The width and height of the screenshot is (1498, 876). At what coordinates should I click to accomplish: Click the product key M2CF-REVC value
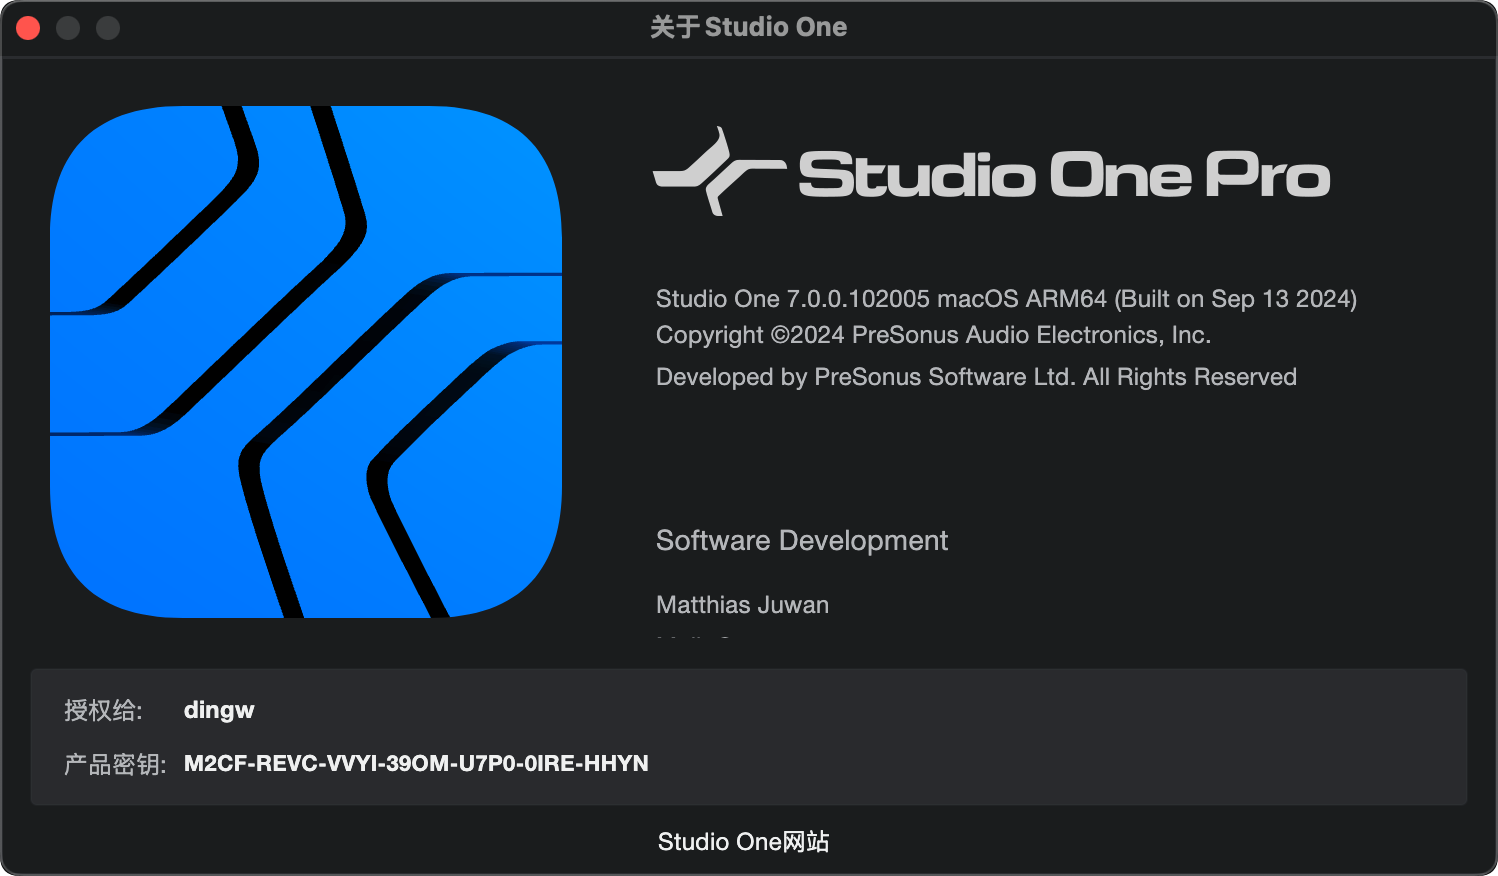click(x=416, y=764)
